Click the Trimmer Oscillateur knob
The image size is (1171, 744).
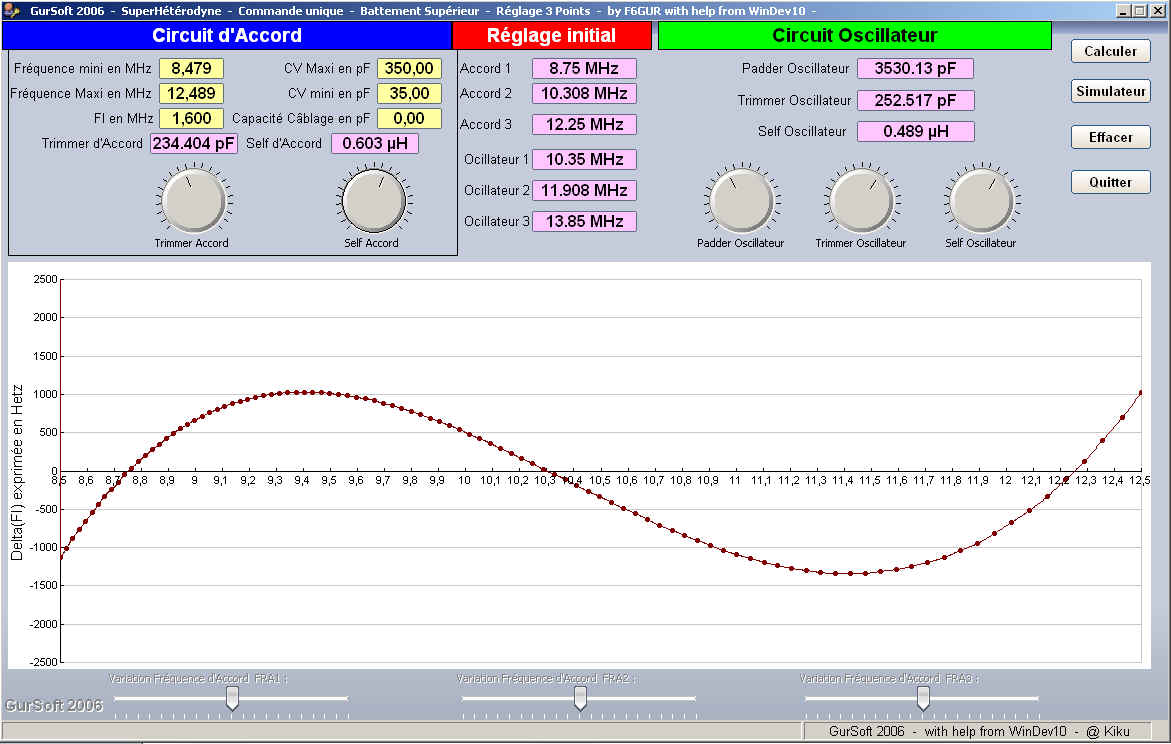pos(861,200)
